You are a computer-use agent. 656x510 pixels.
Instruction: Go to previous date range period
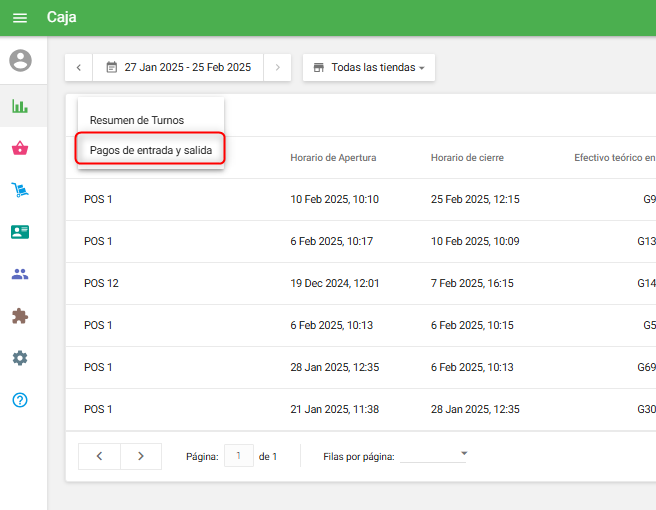79,68
